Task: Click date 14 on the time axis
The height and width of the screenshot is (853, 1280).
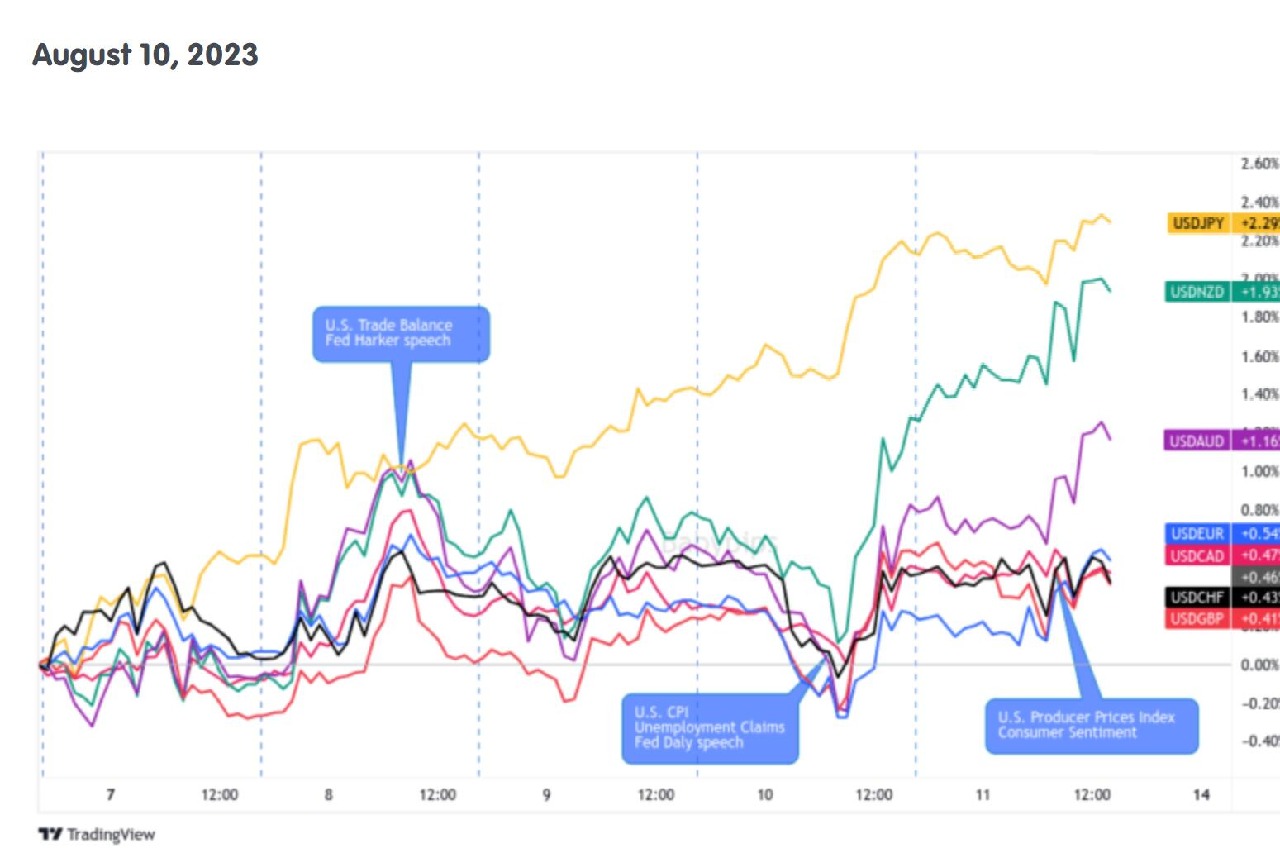Action: coord(1201,795)
